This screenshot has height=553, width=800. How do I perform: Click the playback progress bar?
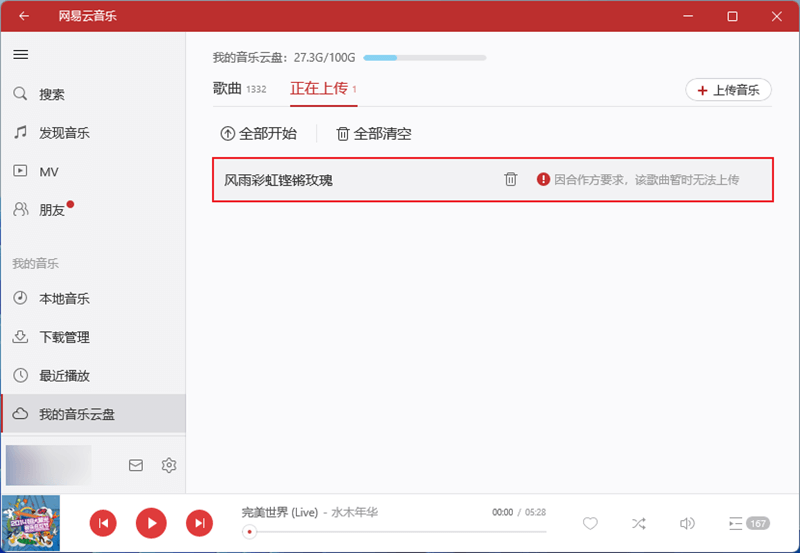coord(395,532)
